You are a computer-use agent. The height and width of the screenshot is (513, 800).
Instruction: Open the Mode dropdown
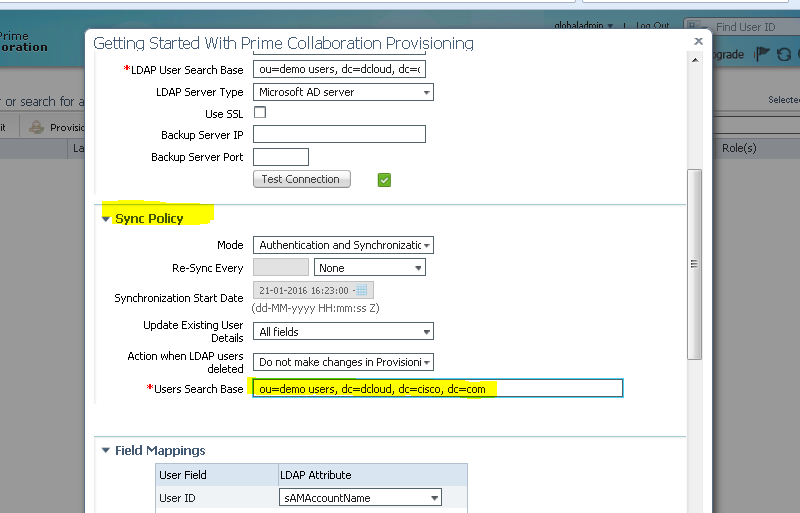(343, 245)
